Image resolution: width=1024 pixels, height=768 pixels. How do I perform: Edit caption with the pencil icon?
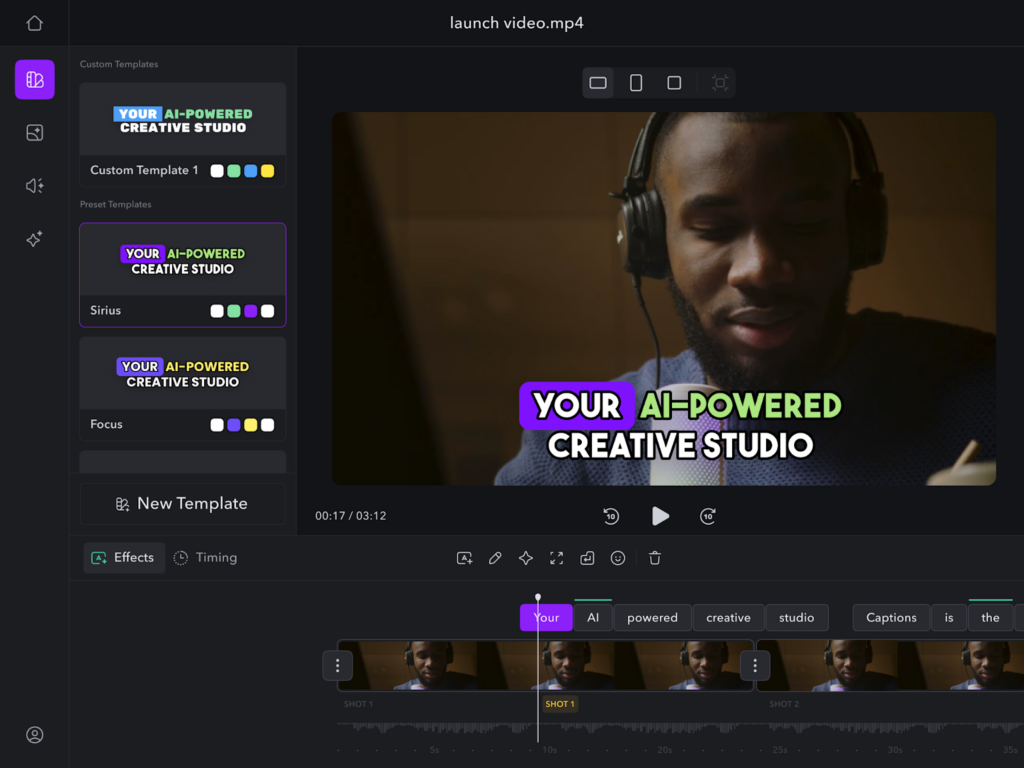click(495, 558)
